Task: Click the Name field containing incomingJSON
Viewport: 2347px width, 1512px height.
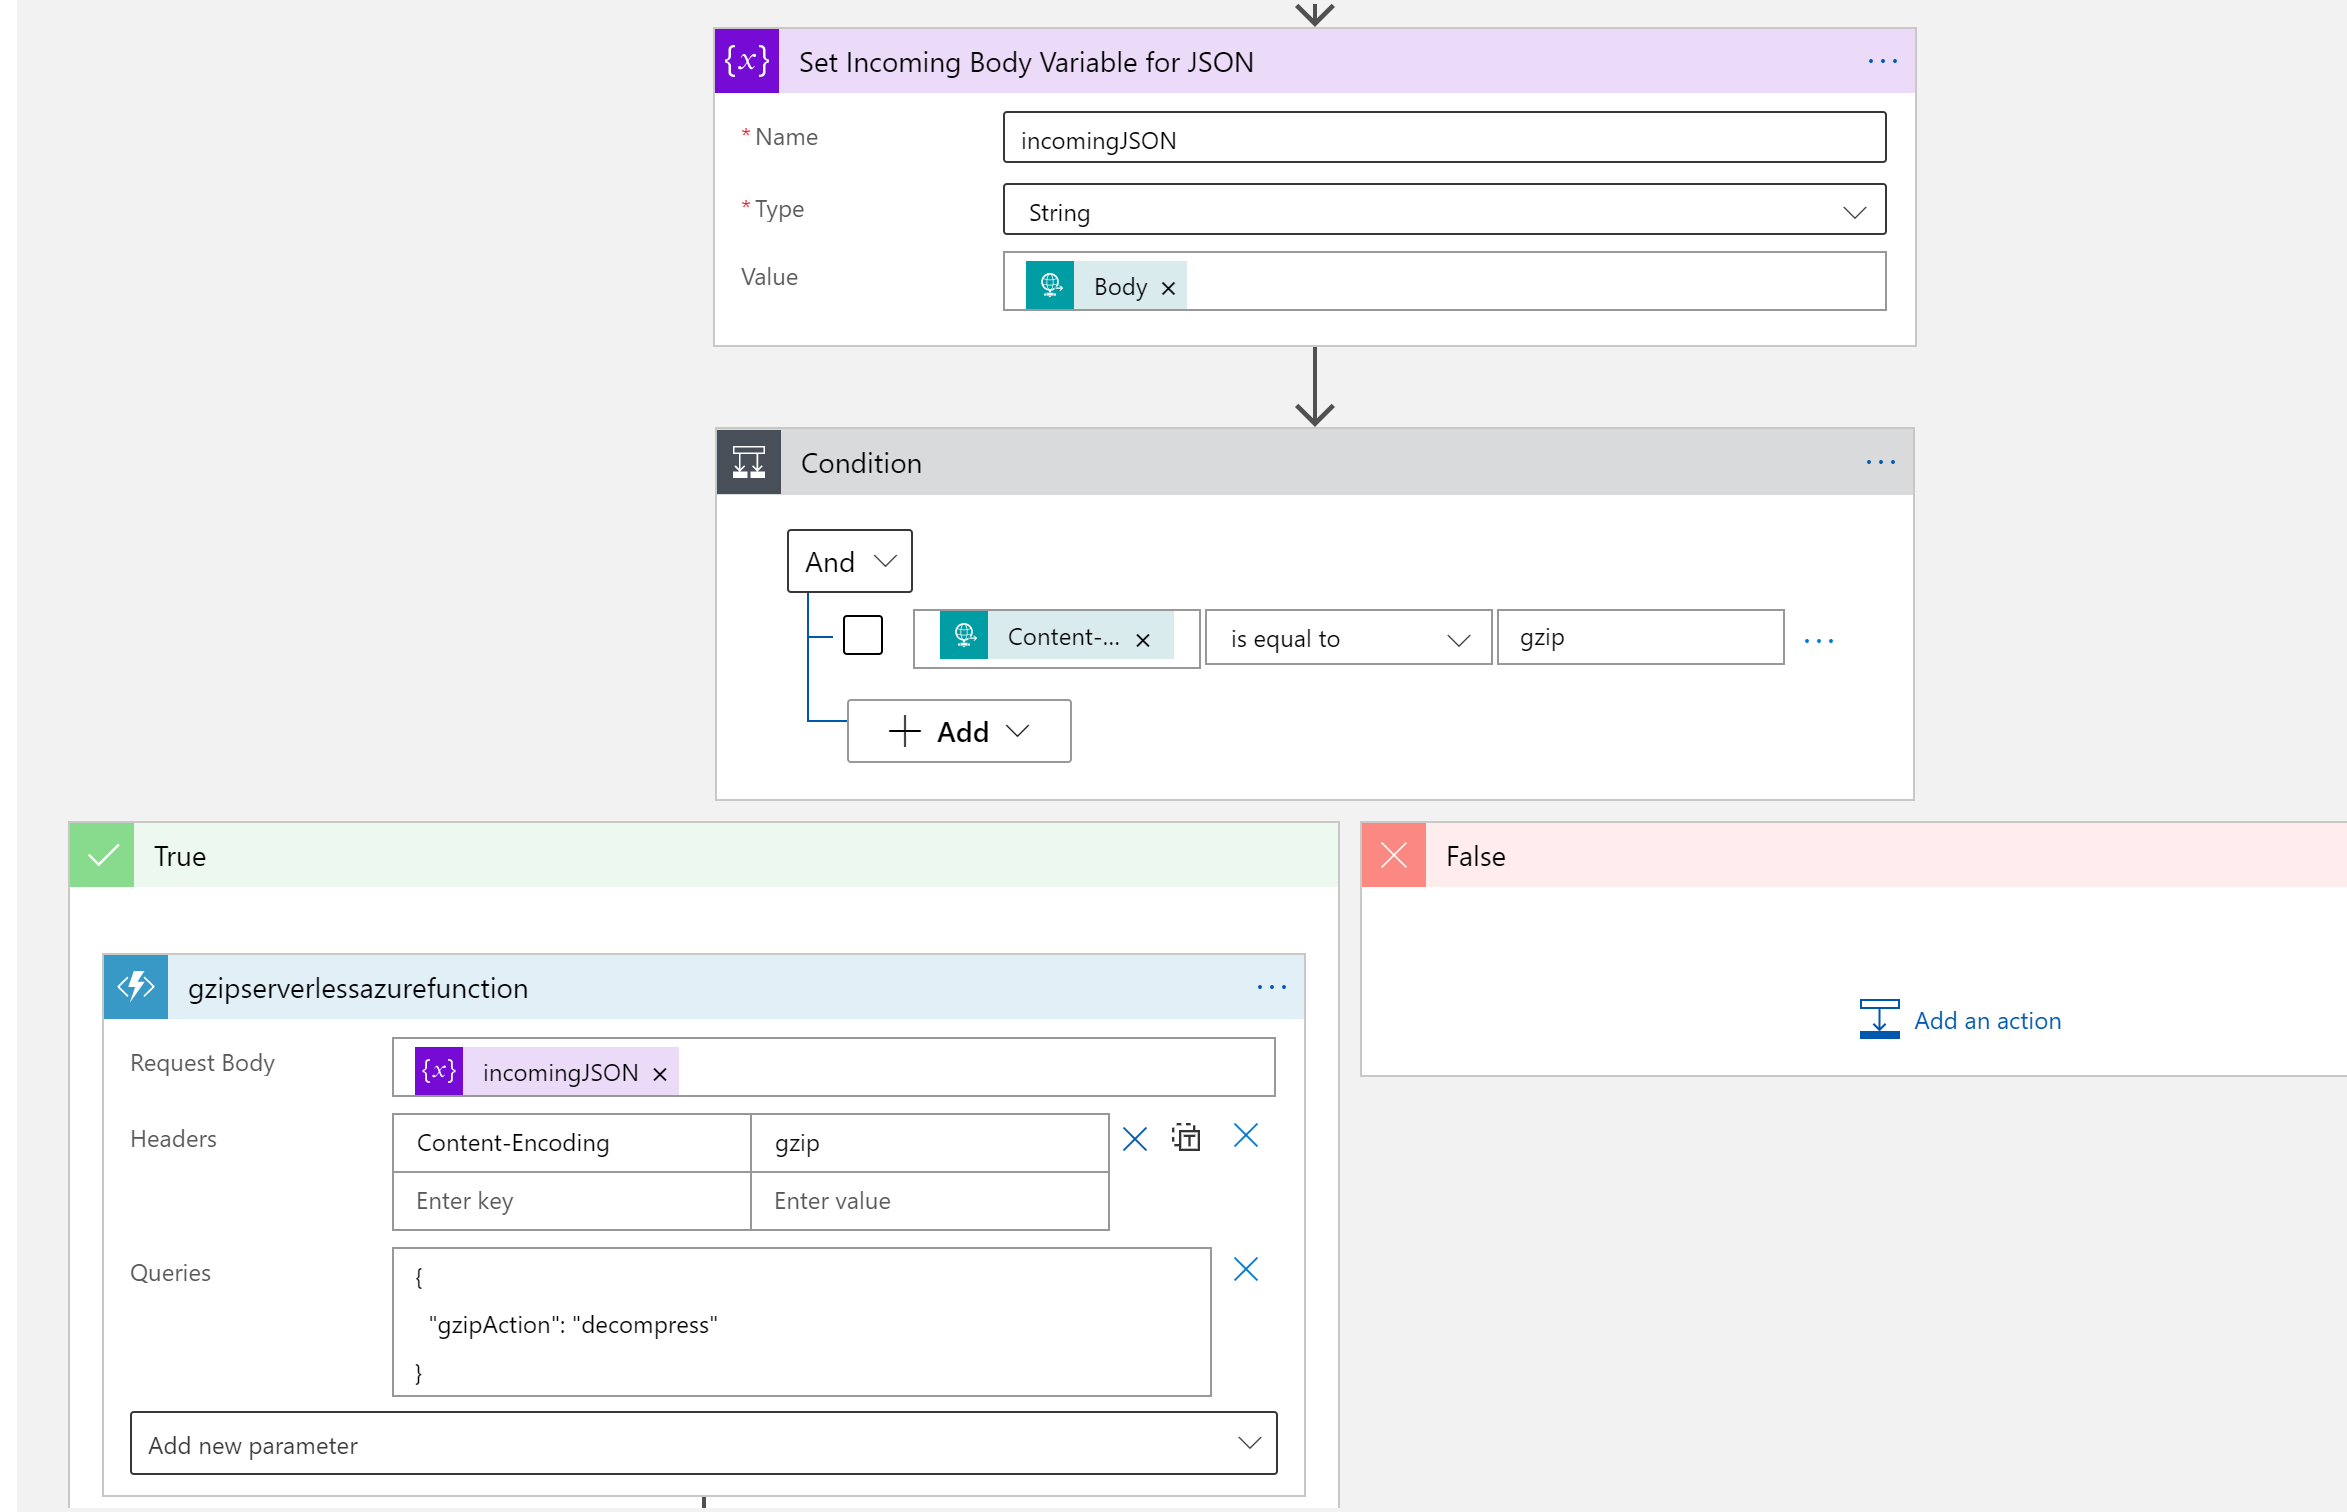Action: coord(1445,137)
